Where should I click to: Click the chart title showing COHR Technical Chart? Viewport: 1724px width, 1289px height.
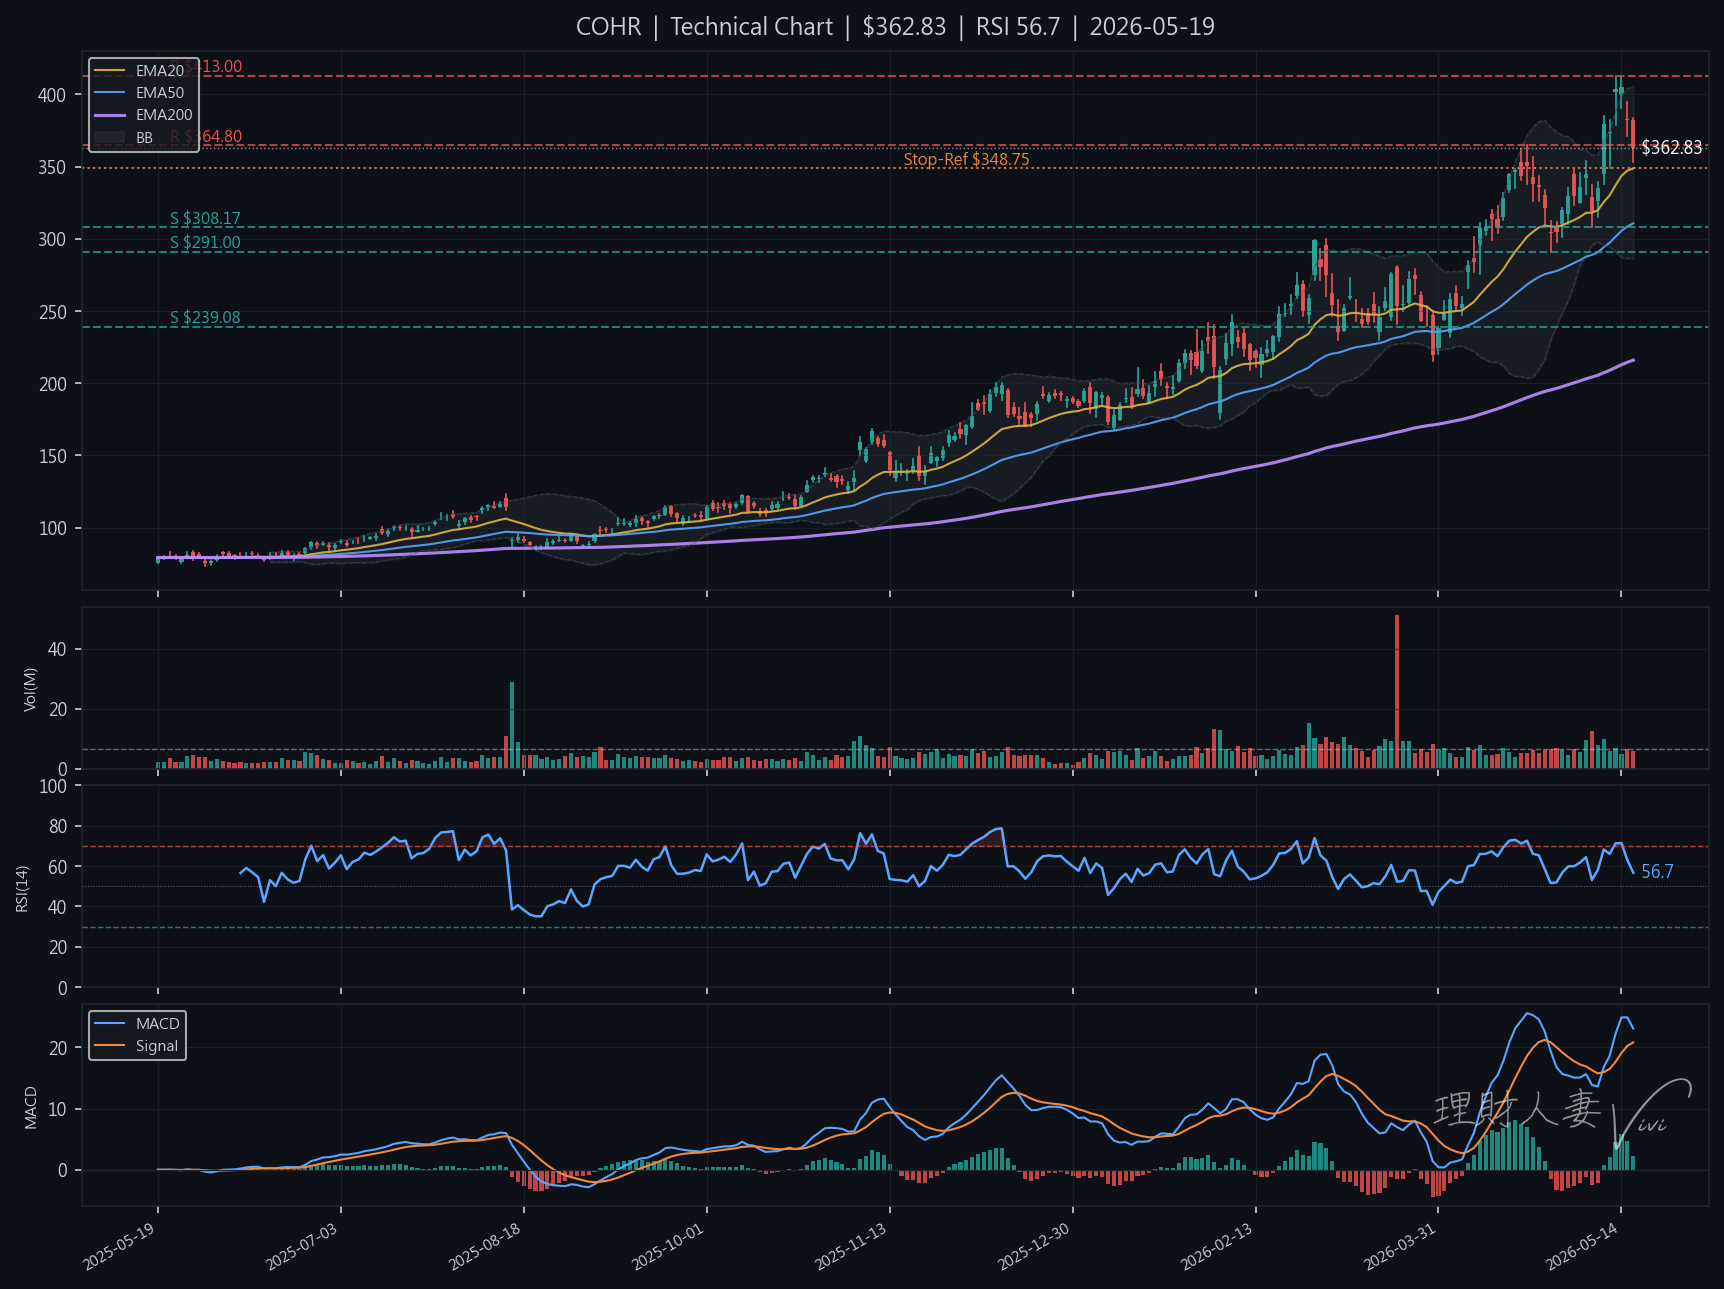895,27
